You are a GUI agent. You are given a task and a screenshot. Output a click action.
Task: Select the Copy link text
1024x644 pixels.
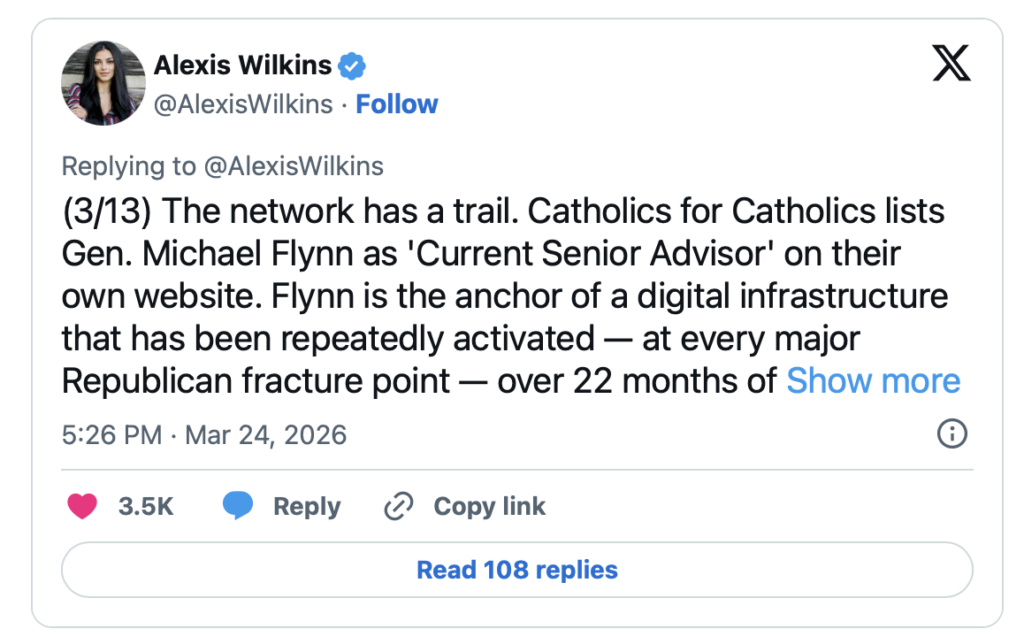(x=489, y=507)
